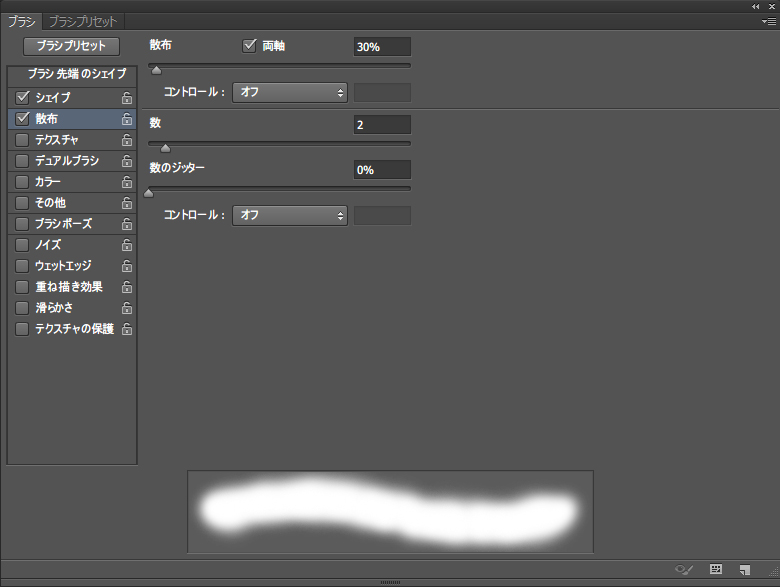Click the 数のジッター slider handle
This screenshot has width=780, height=587.
[148, 193]
